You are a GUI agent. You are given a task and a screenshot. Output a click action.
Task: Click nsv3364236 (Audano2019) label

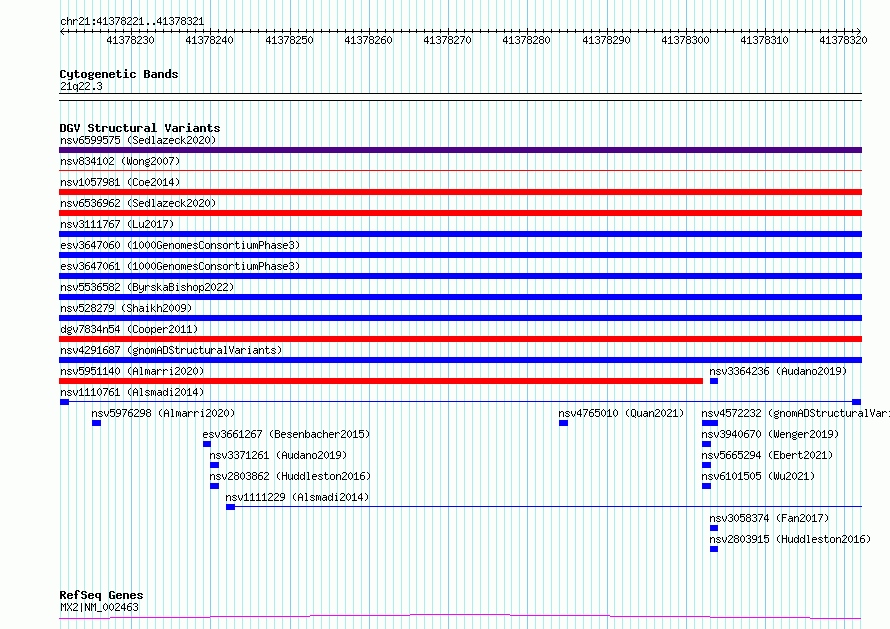coord(778,371)
